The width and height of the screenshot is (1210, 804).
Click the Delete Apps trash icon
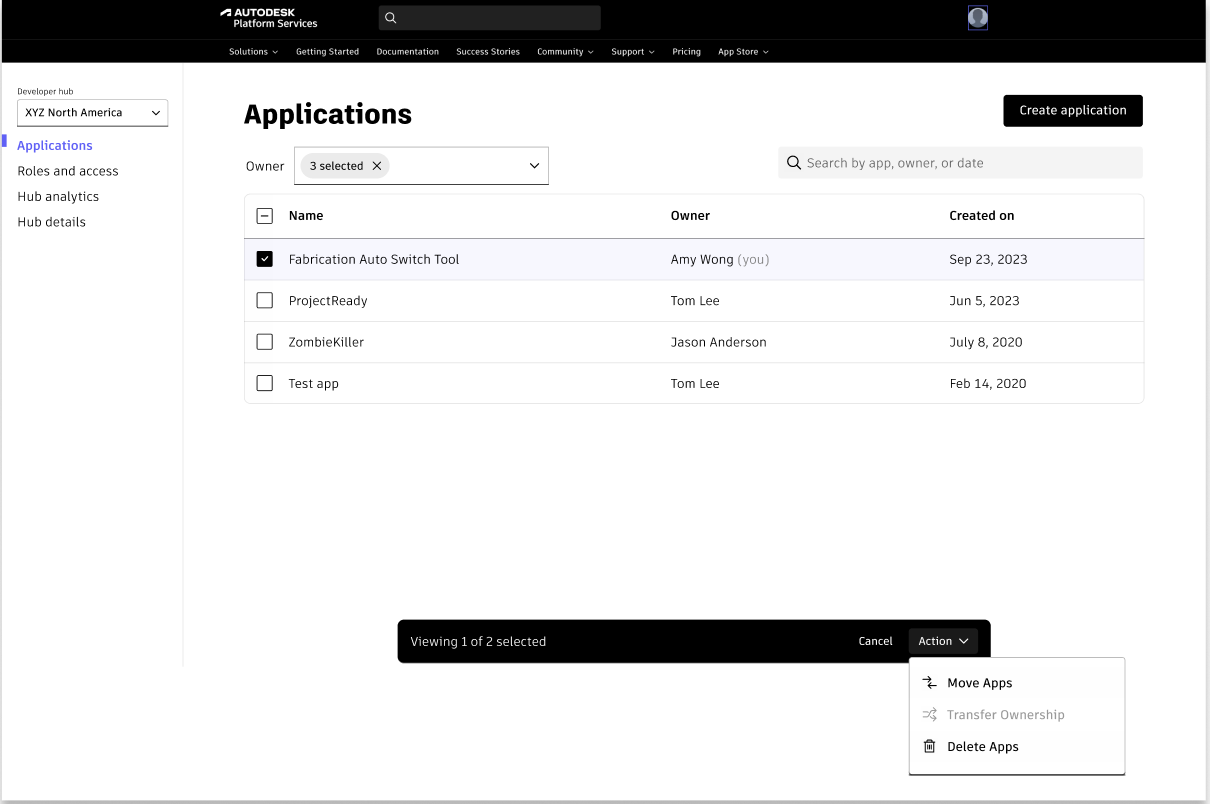pos(929,747)
